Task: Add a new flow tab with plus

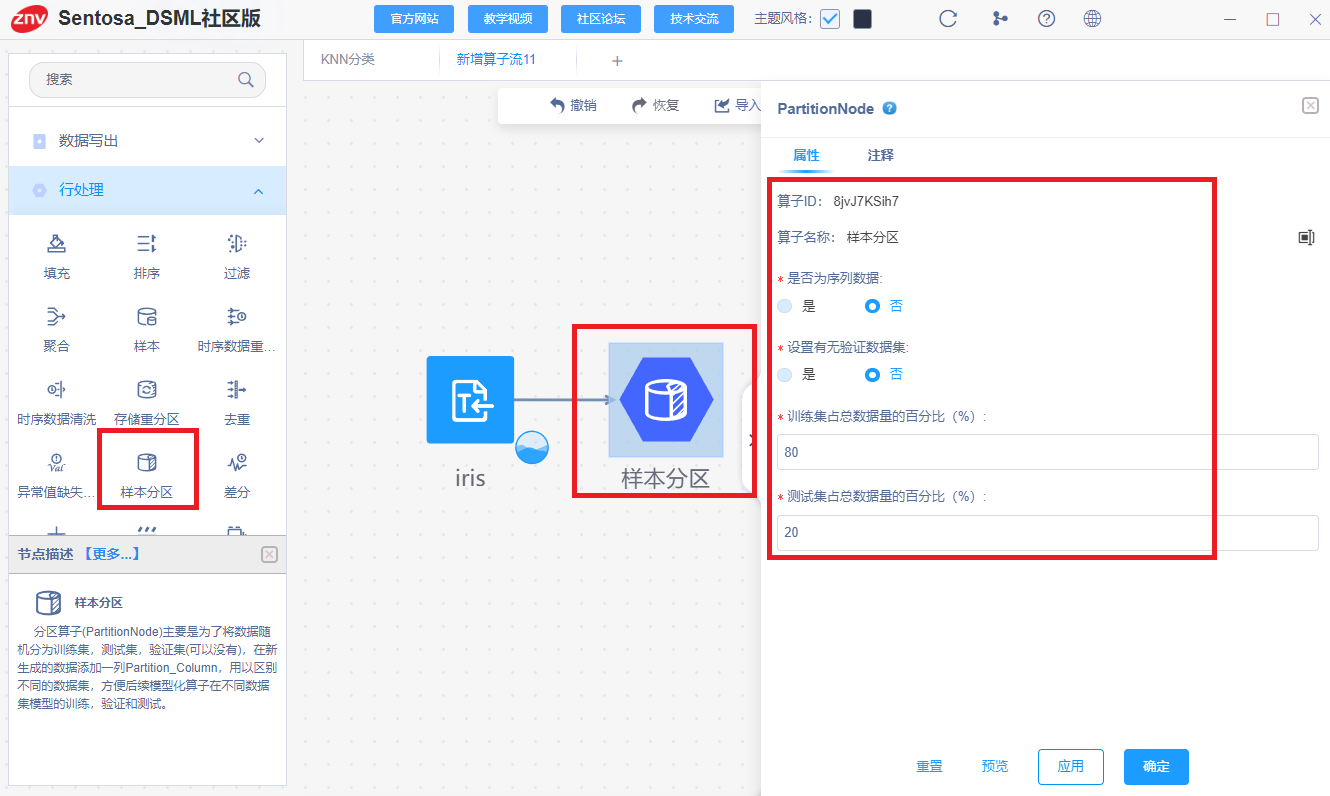Action: click(617, 61)
